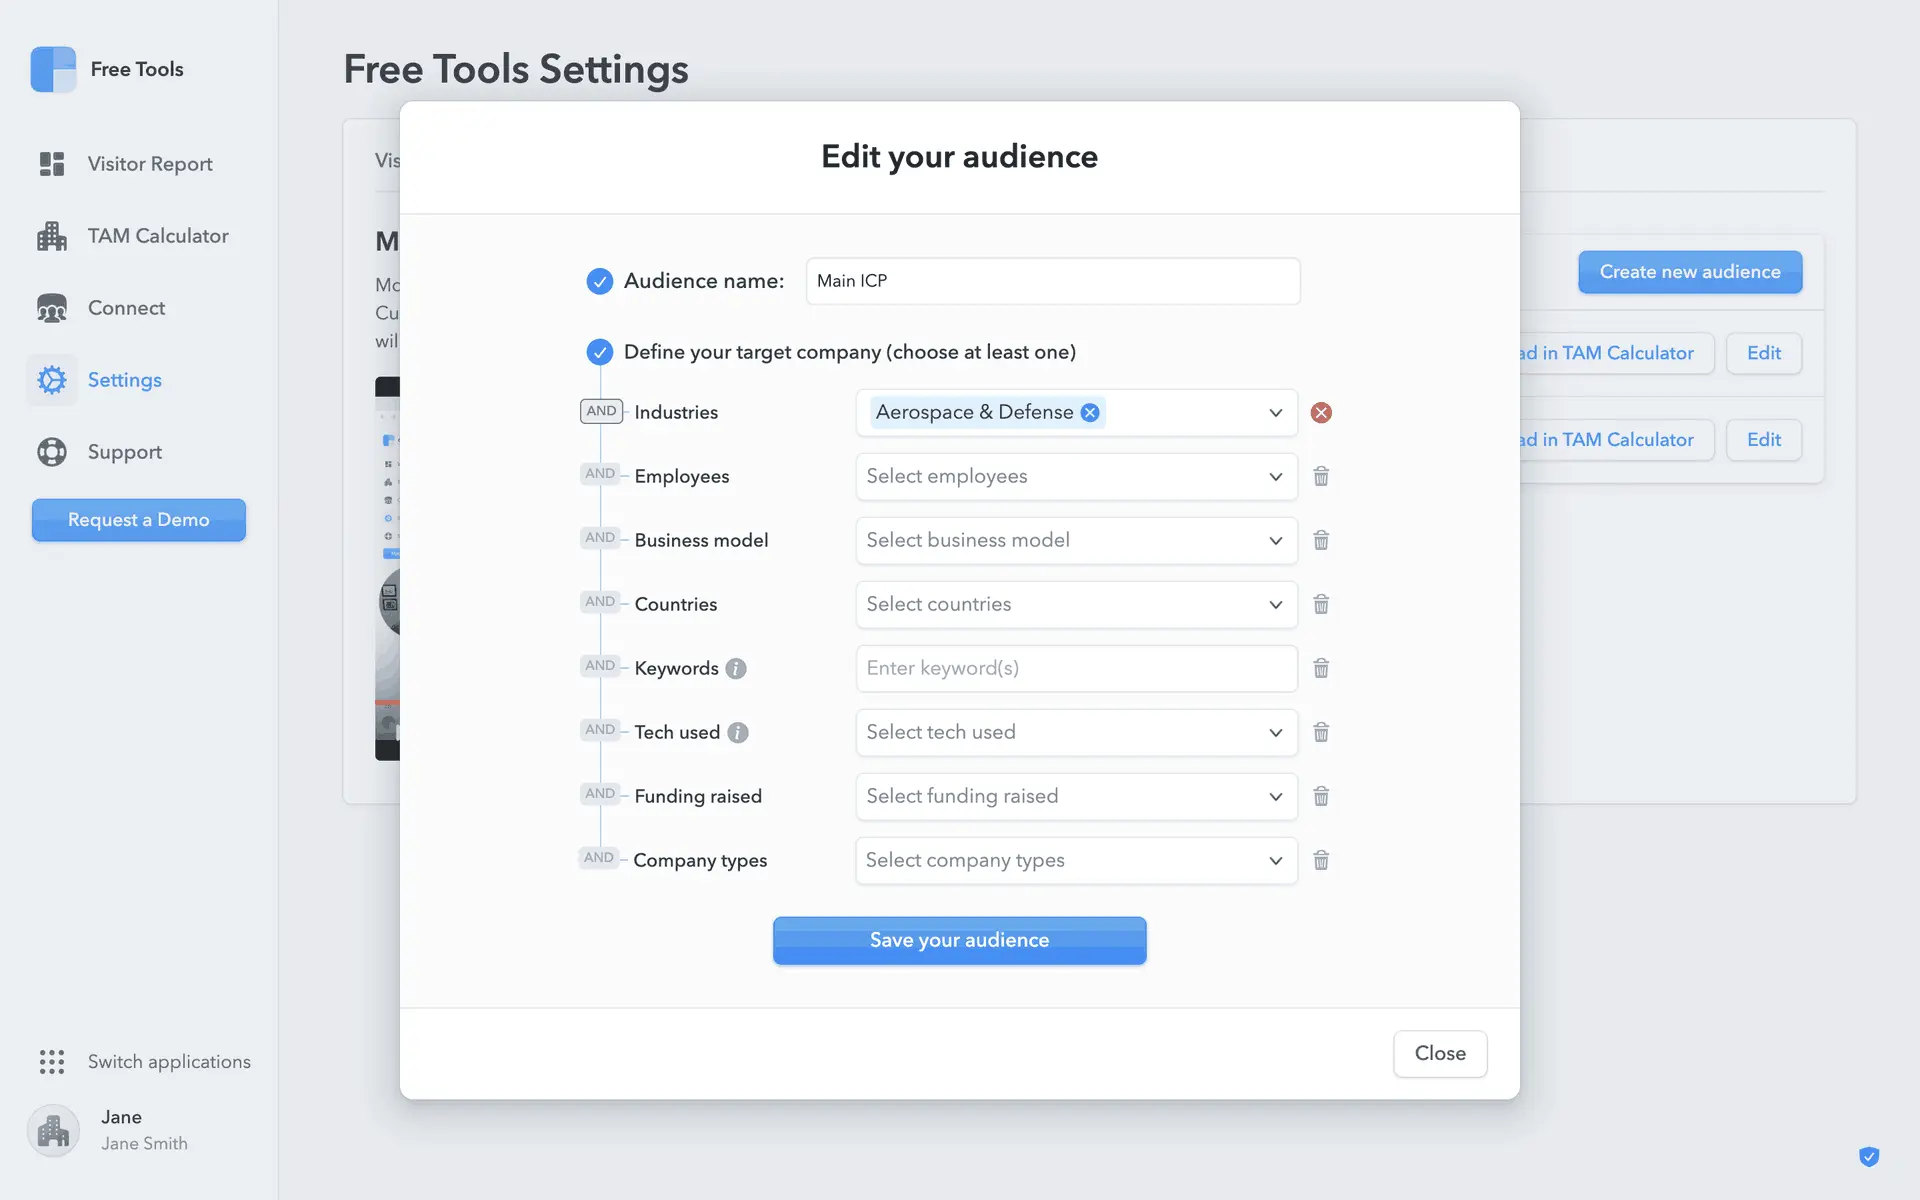
Task: Click the Audience name text field
Action: (x=1052, y=281)
